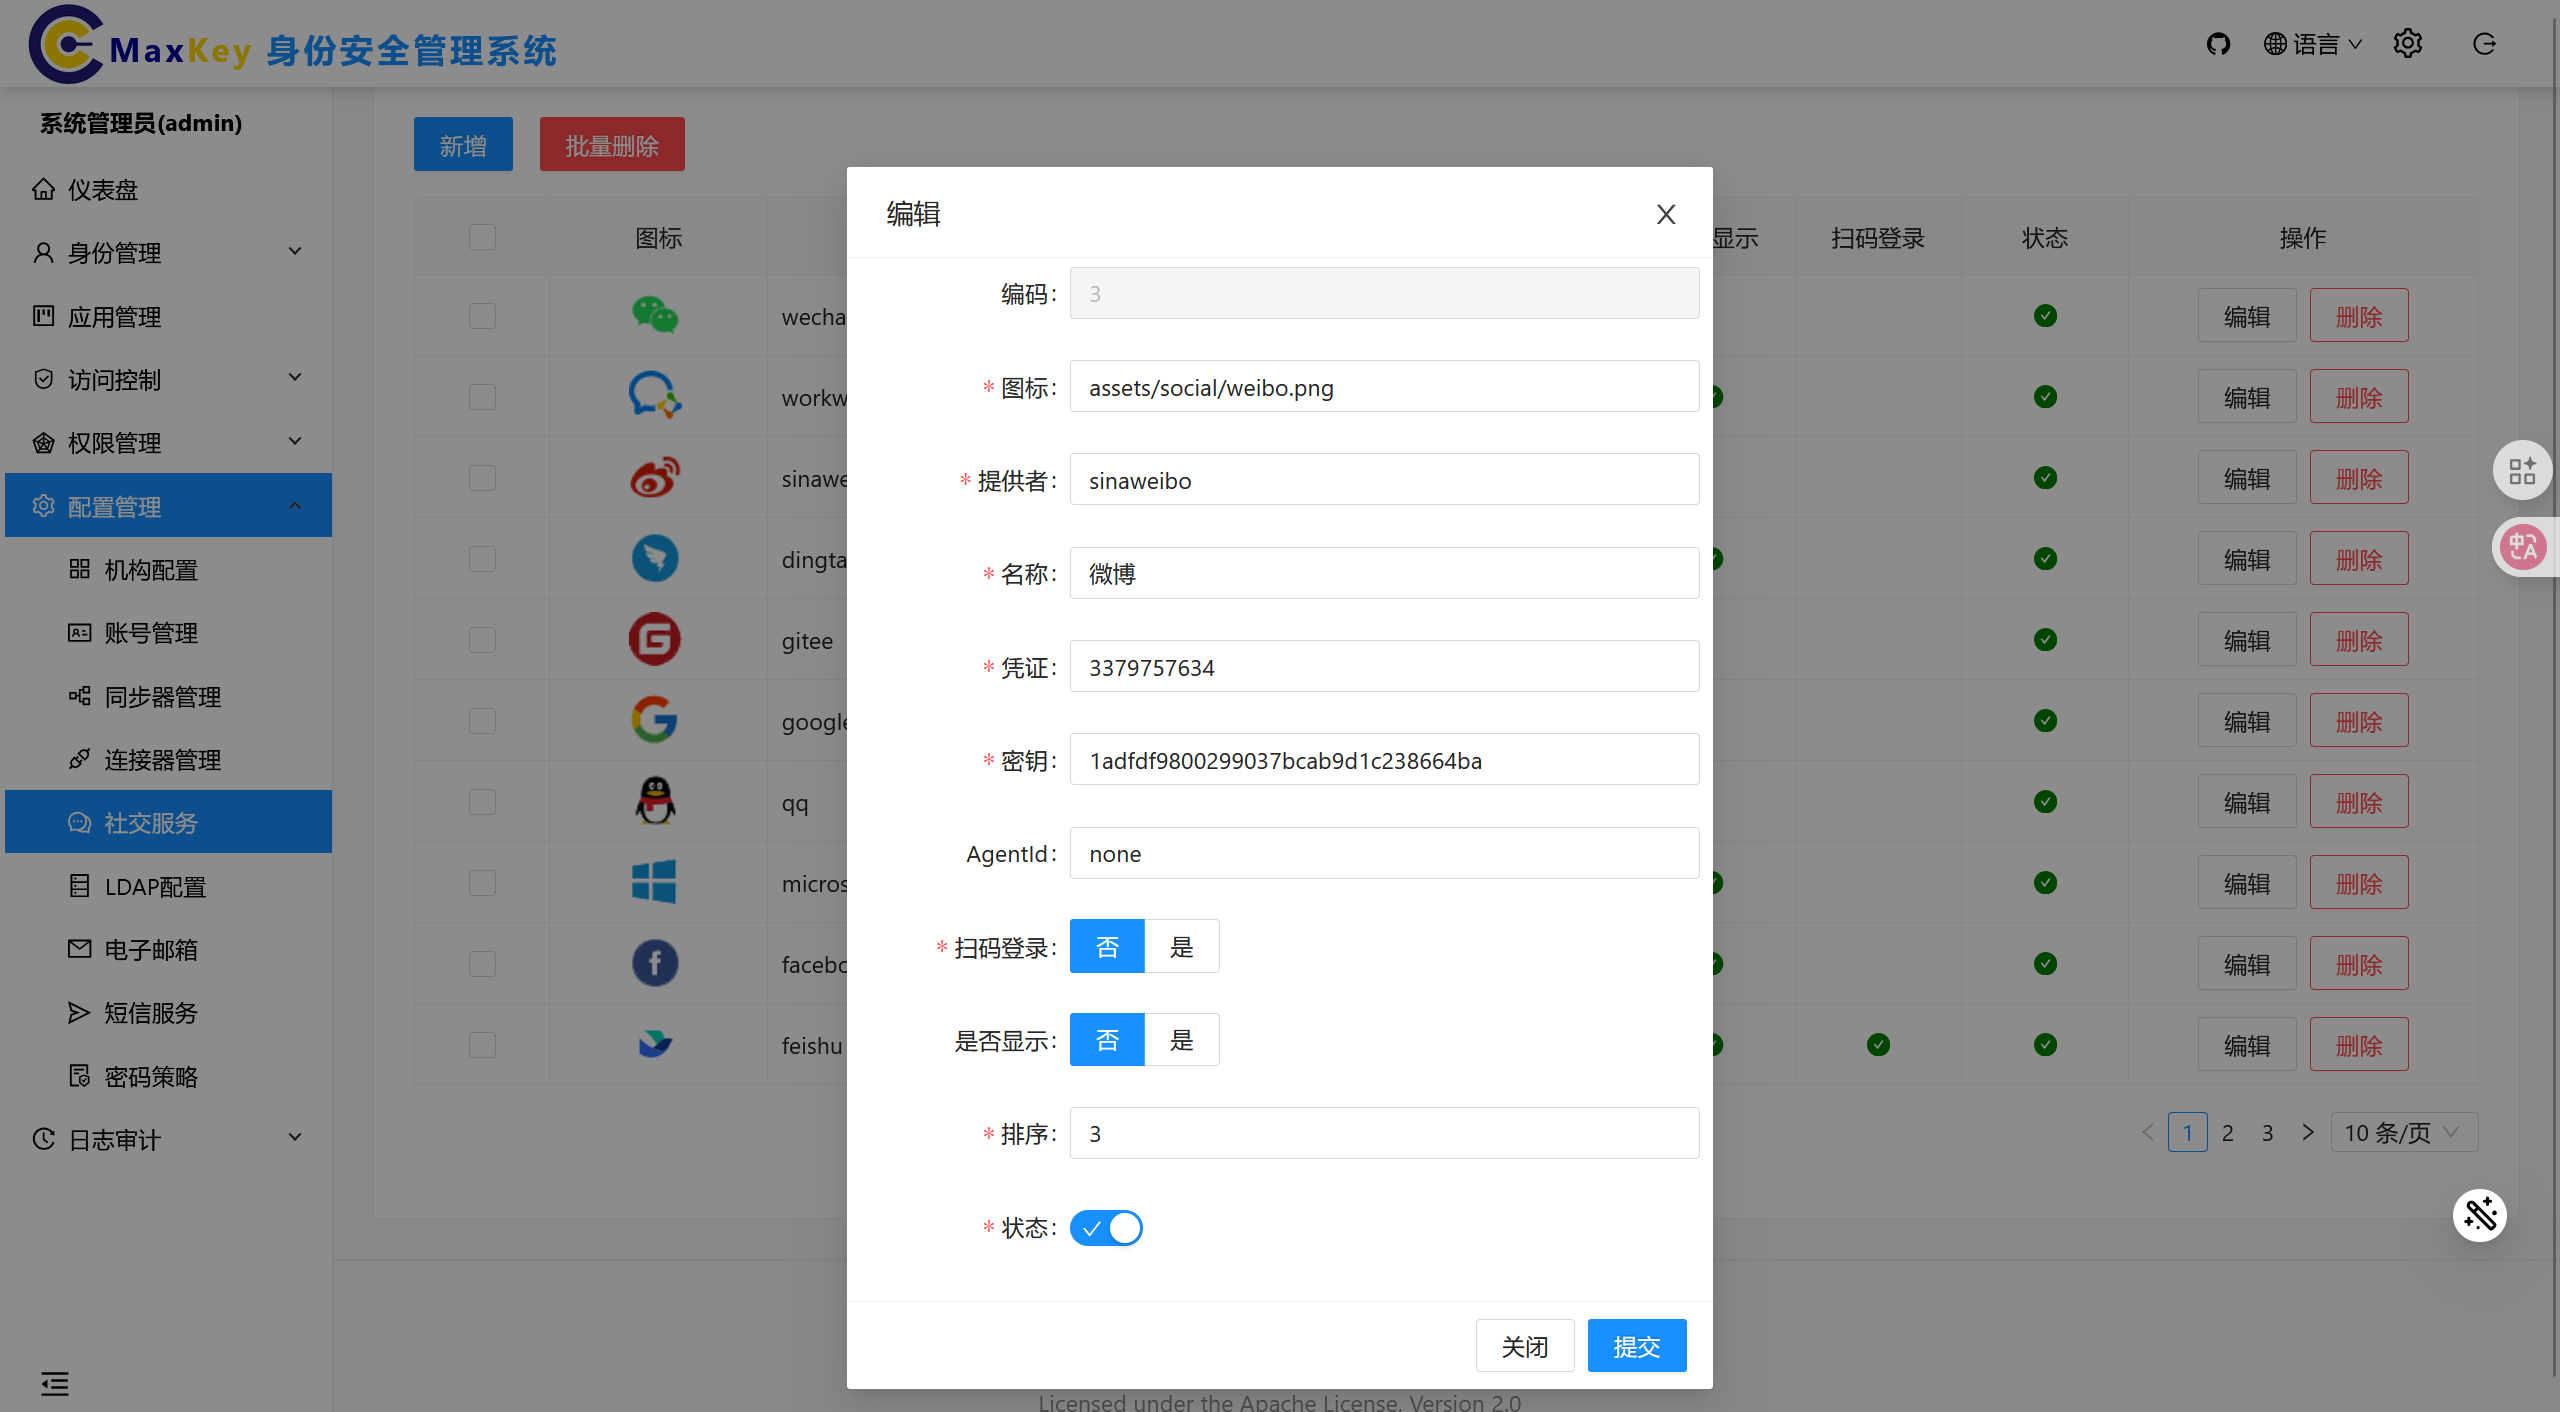2560x1412 pixels.
Task: Select 是 for 扫码登录
Action: coord(1182,947)
